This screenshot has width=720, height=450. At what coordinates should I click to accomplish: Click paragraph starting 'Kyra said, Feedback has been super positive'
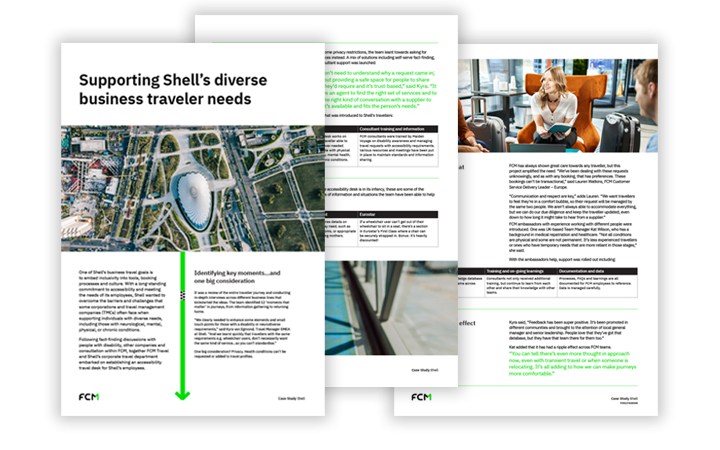(570, 330)
